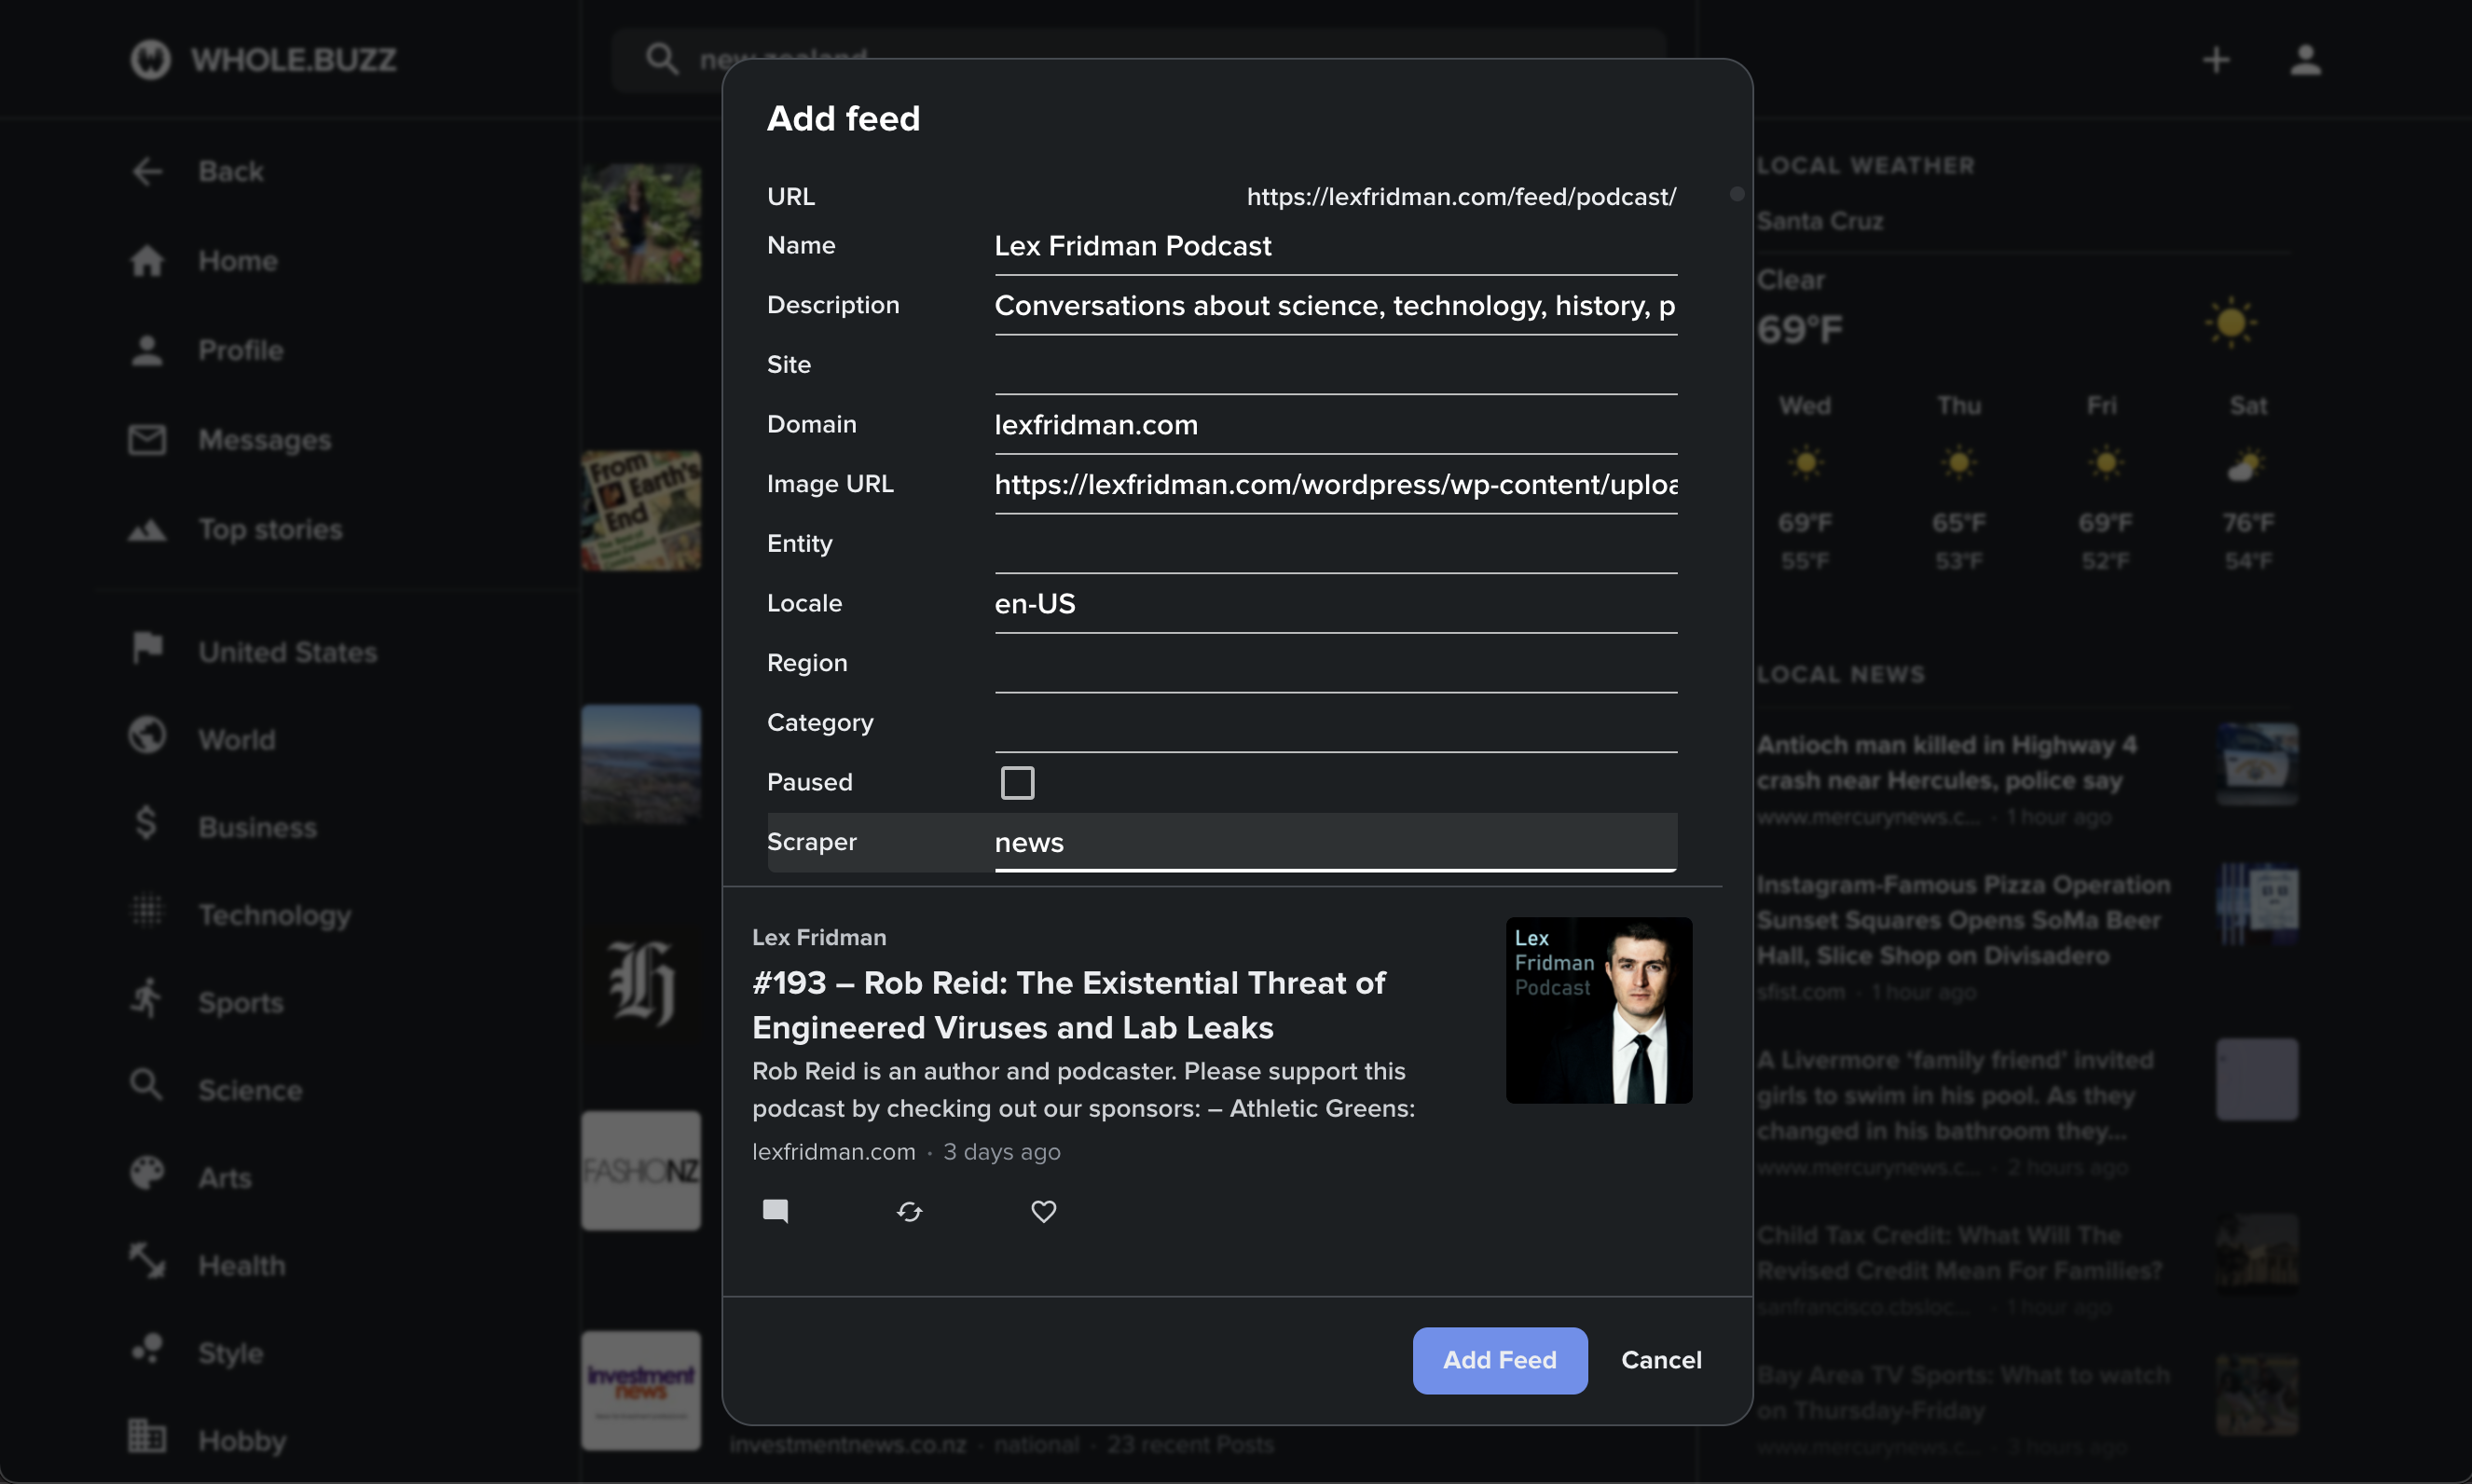Click the Science magnifier icon in sidebar
The image size is (2472, 1484).
(x=147, y=1085)
